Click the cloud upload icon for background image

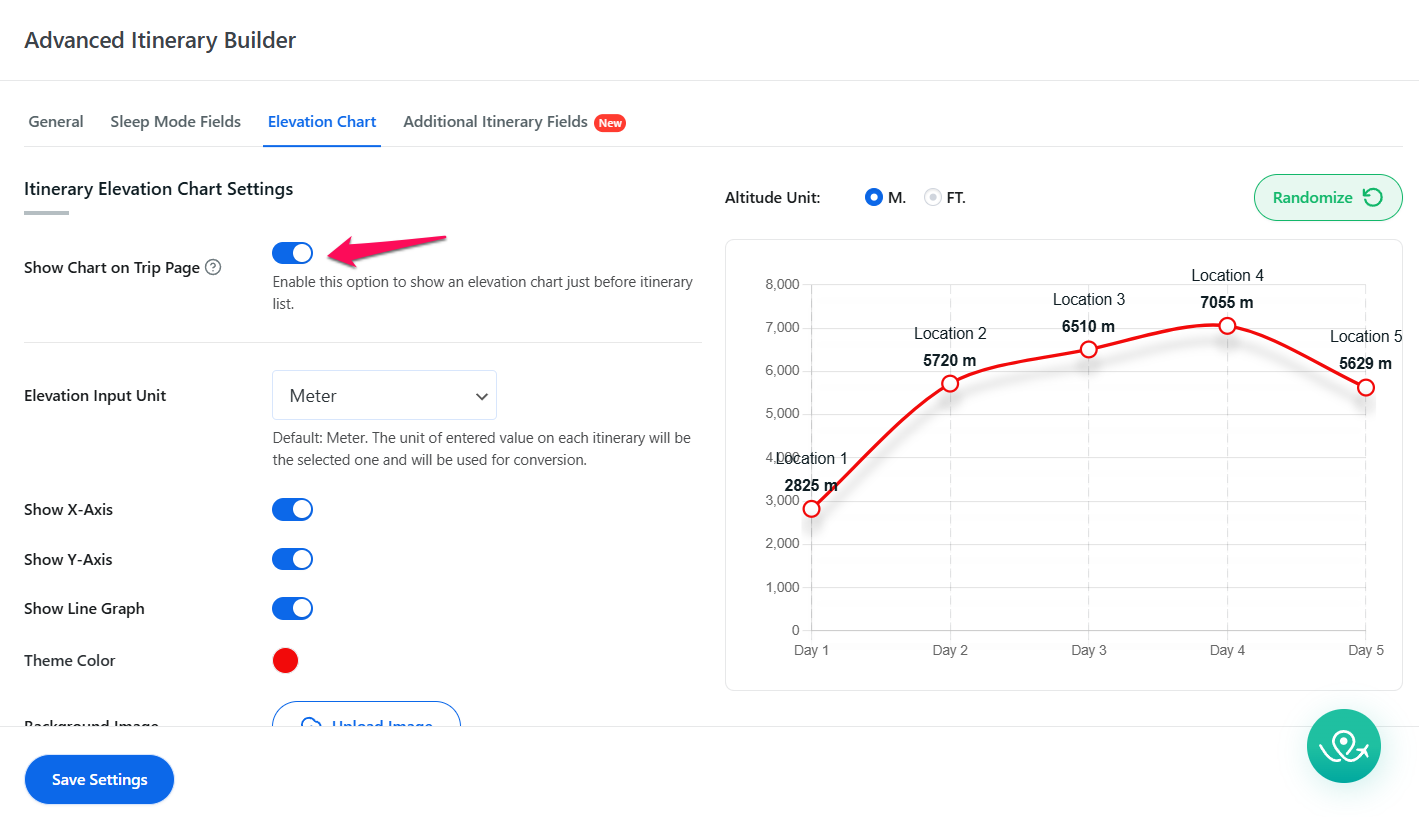311,724
